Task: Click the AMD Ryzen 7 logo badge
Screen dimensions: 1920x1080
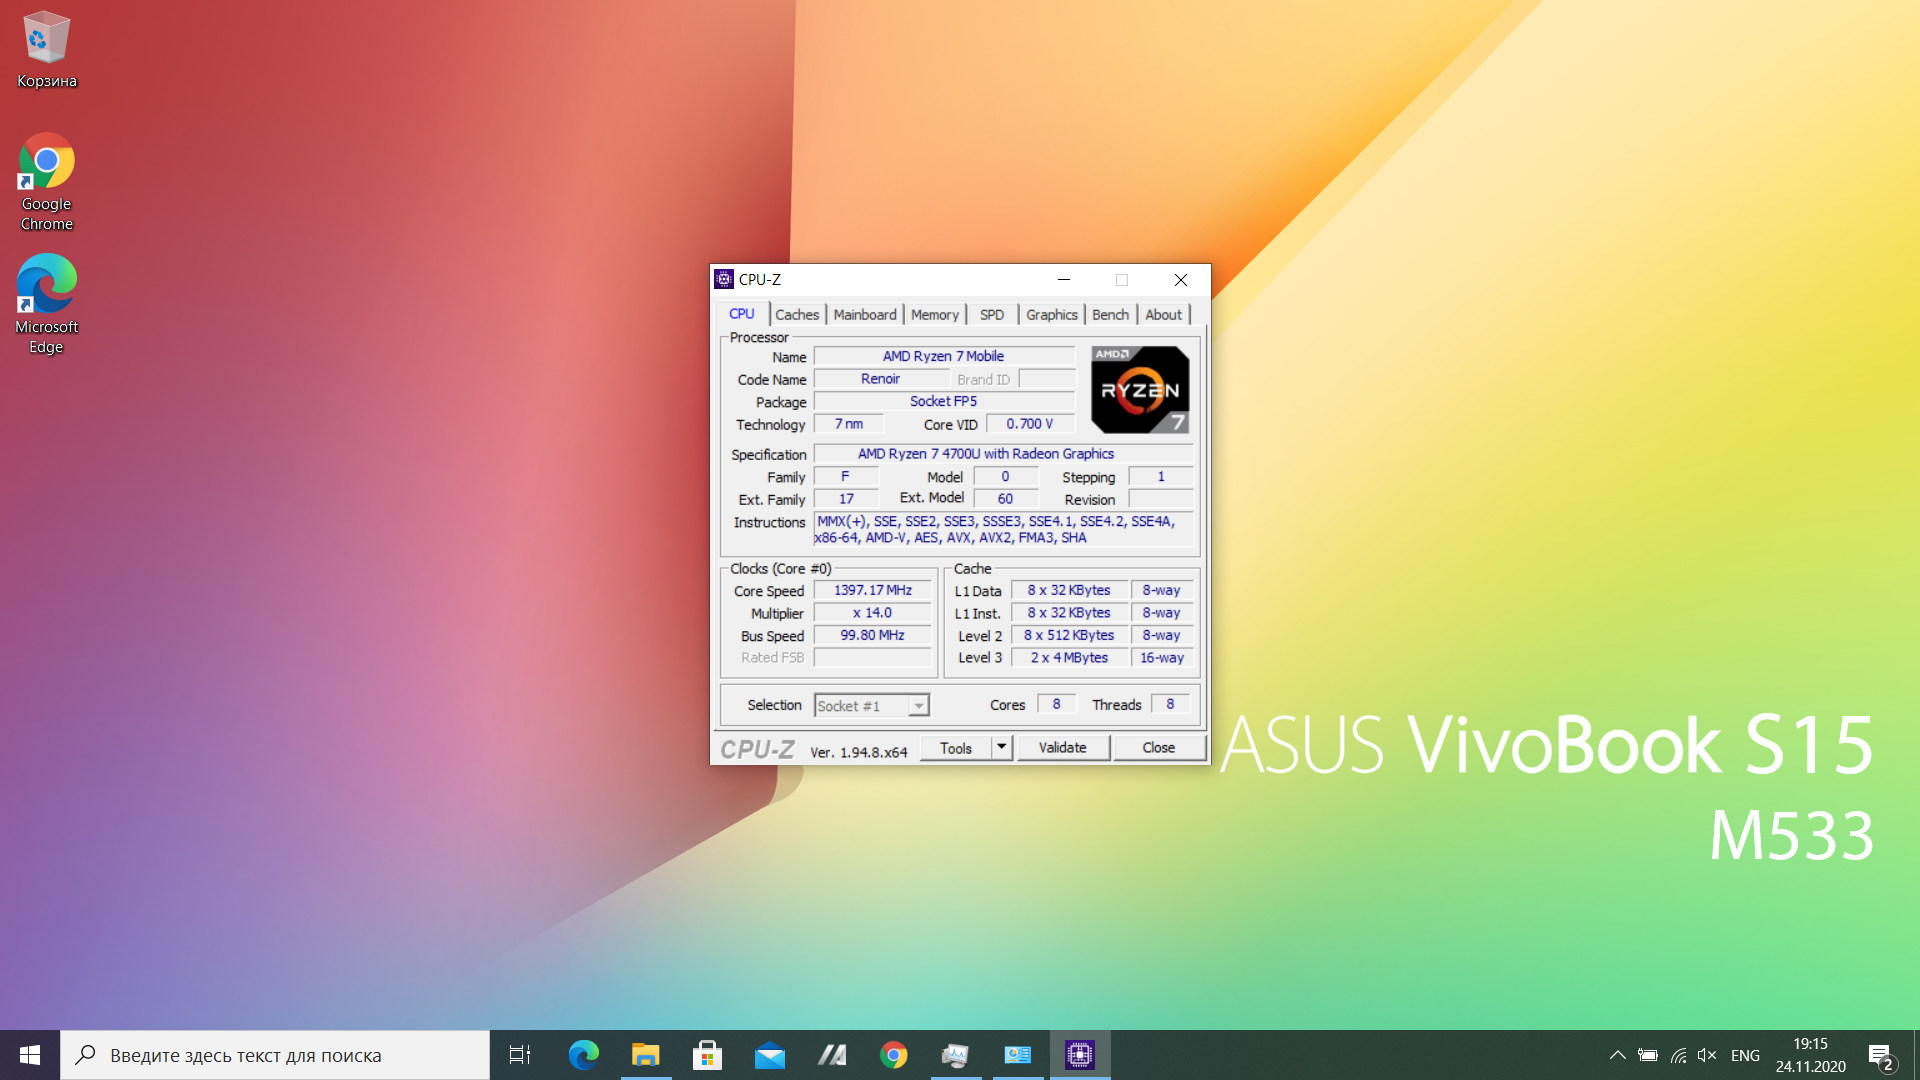Action: [x=1140, y=390]
